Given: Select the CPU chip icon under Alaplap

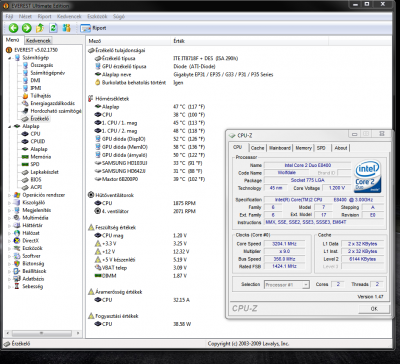Looking at the screenshot, I should 25,134.
